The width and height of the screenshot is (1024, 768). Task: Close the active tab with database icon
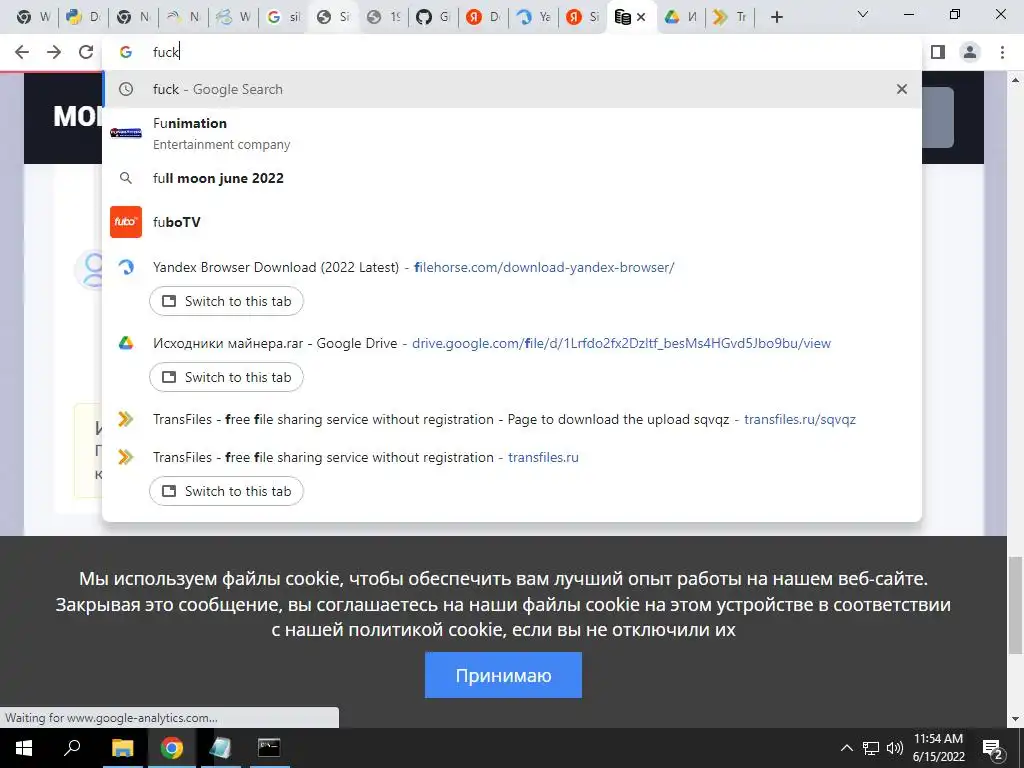641,18
